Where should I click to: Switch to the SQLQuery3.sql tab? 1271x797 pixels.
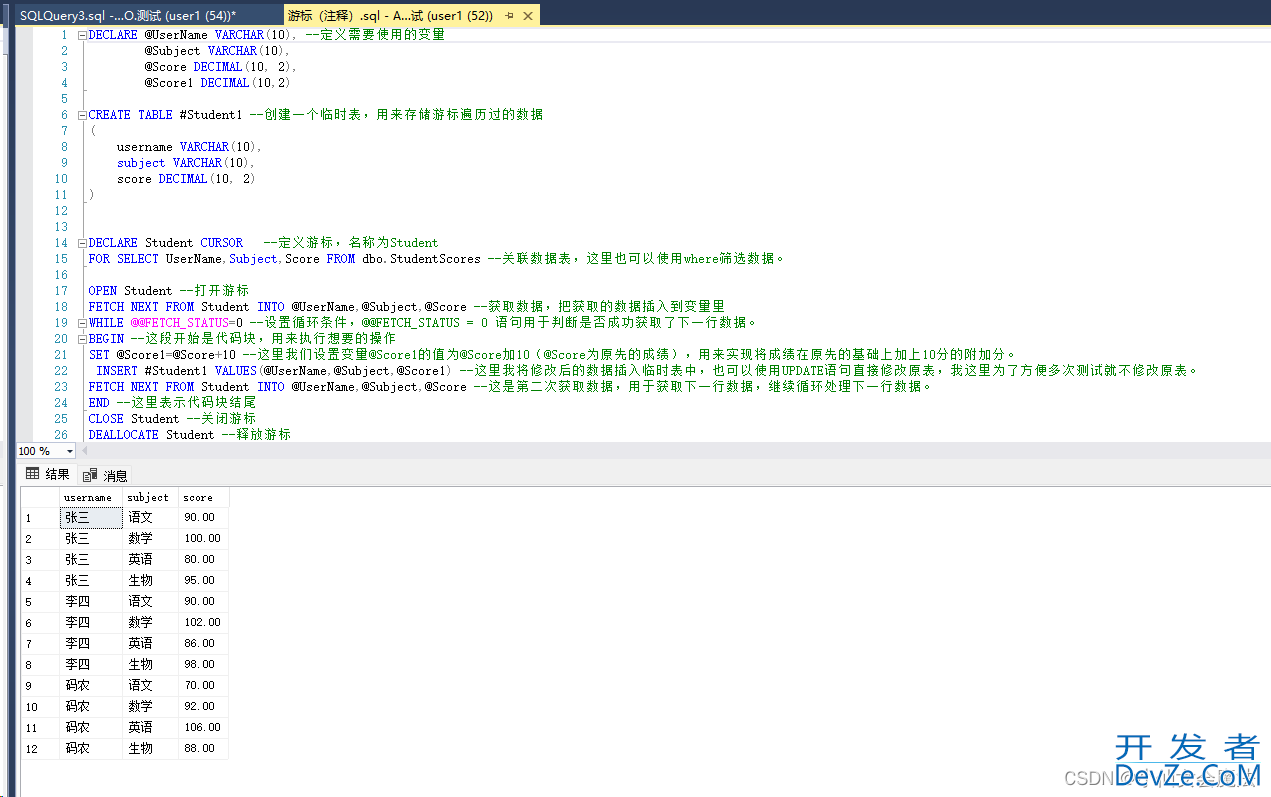point(128,15)
